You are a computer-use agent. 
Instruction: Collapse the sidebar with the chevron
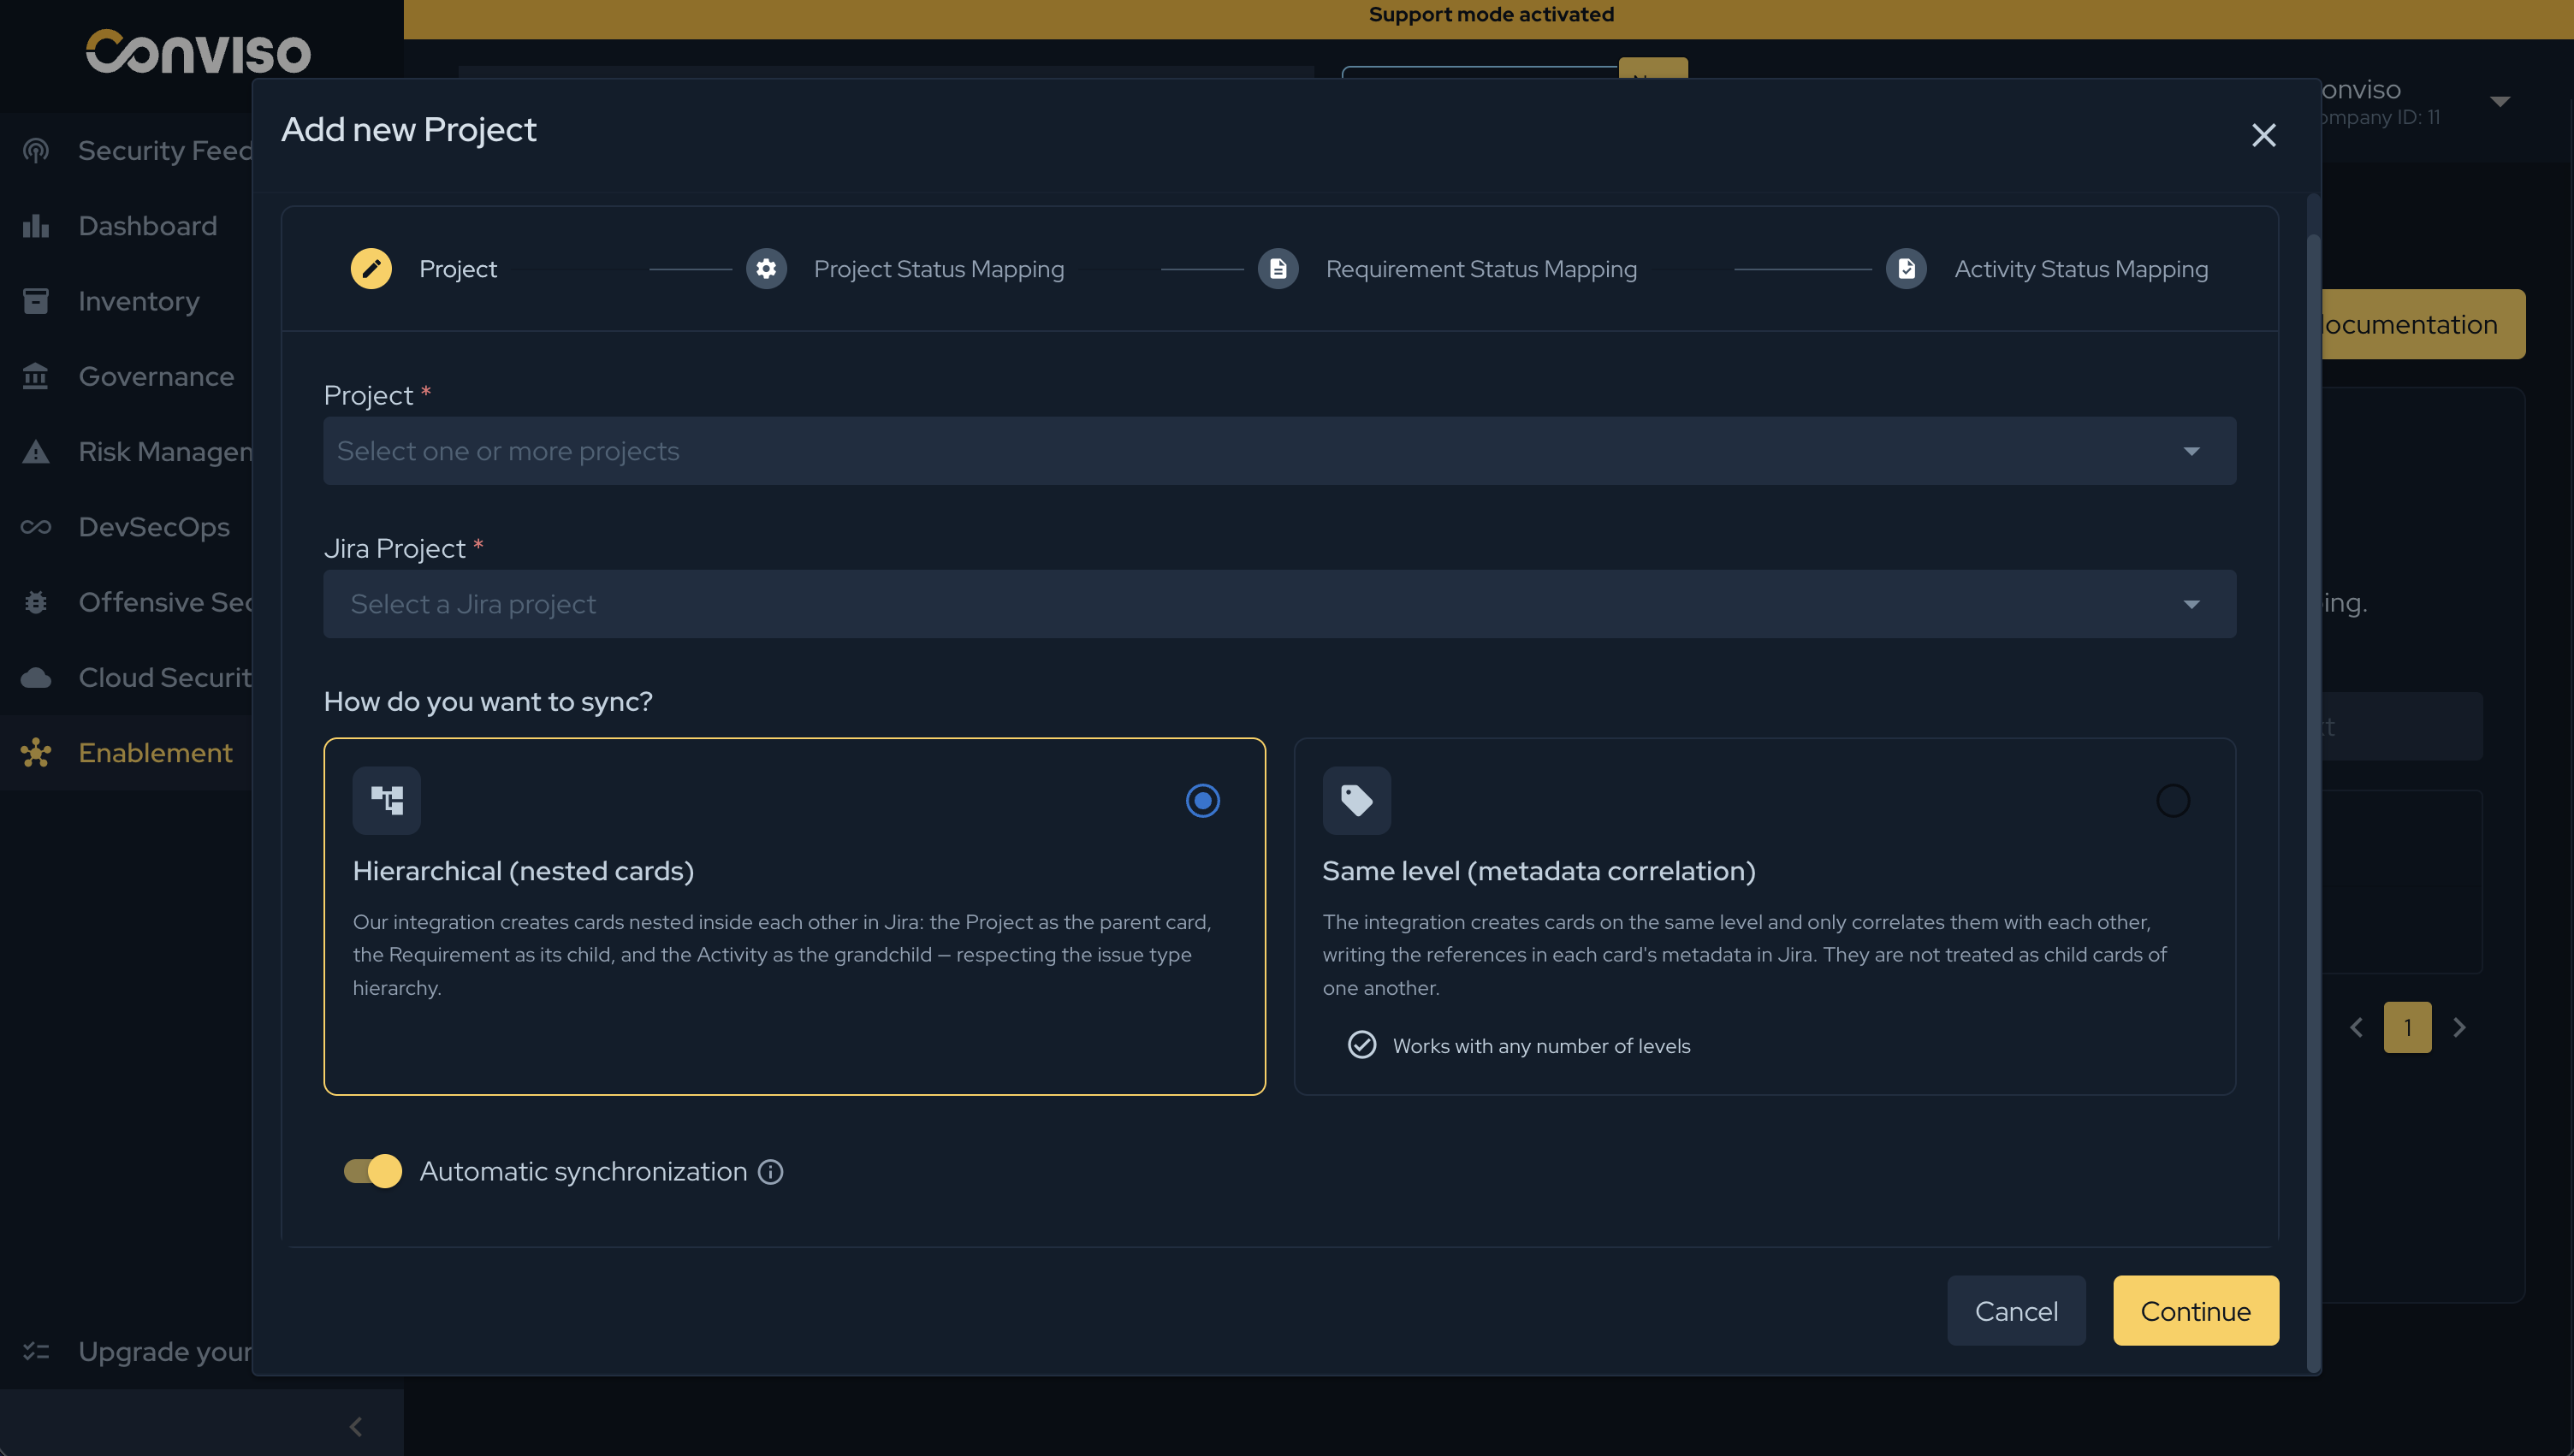(356, 1426)
